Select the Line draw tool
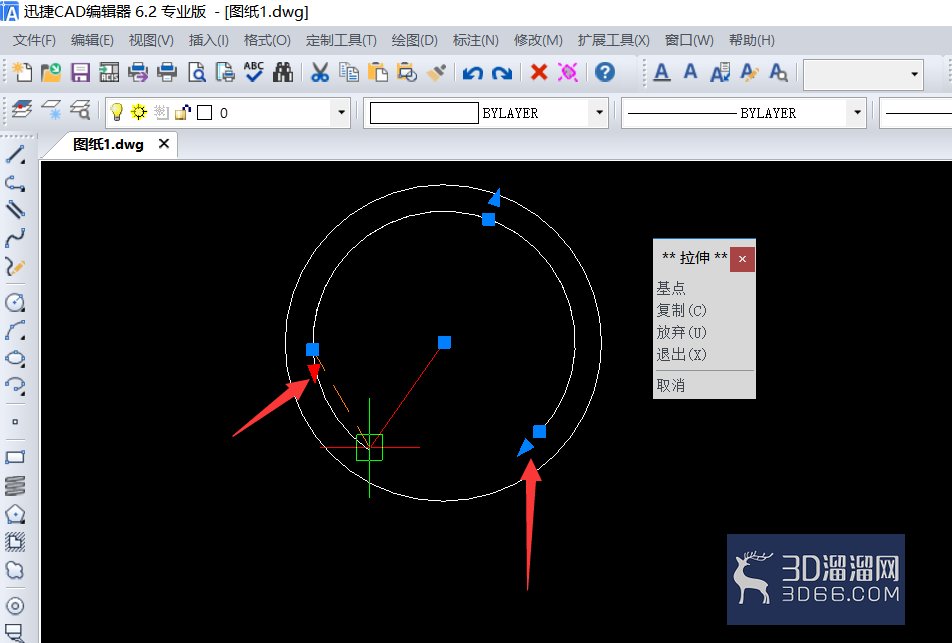 click(x=15, y=154)
